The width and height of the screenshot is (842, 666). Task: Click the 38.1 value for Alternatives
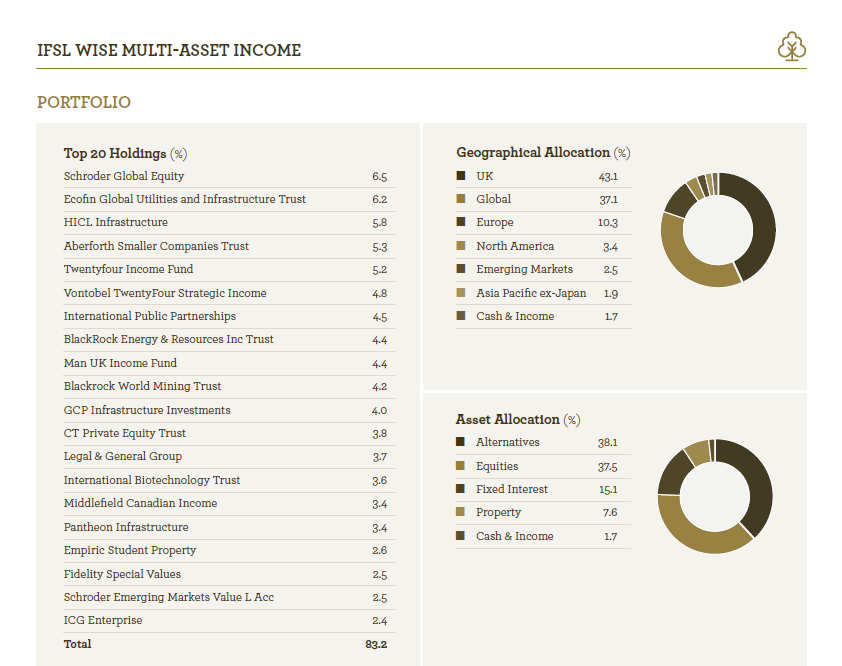[608, 443]
